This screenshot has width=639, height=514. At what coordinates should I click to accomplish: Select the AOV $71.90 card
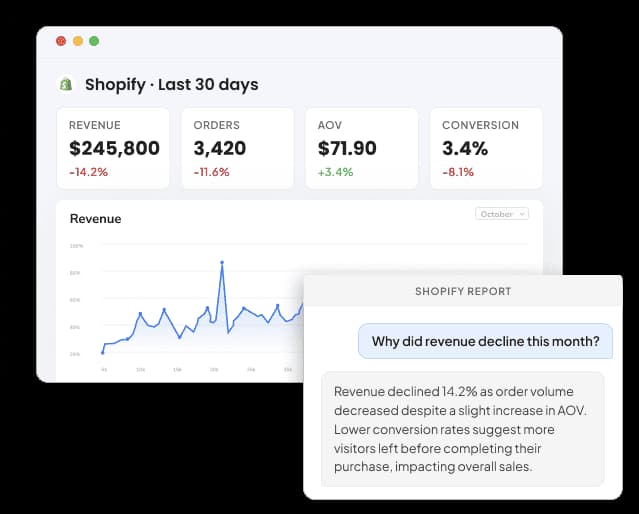362,148
